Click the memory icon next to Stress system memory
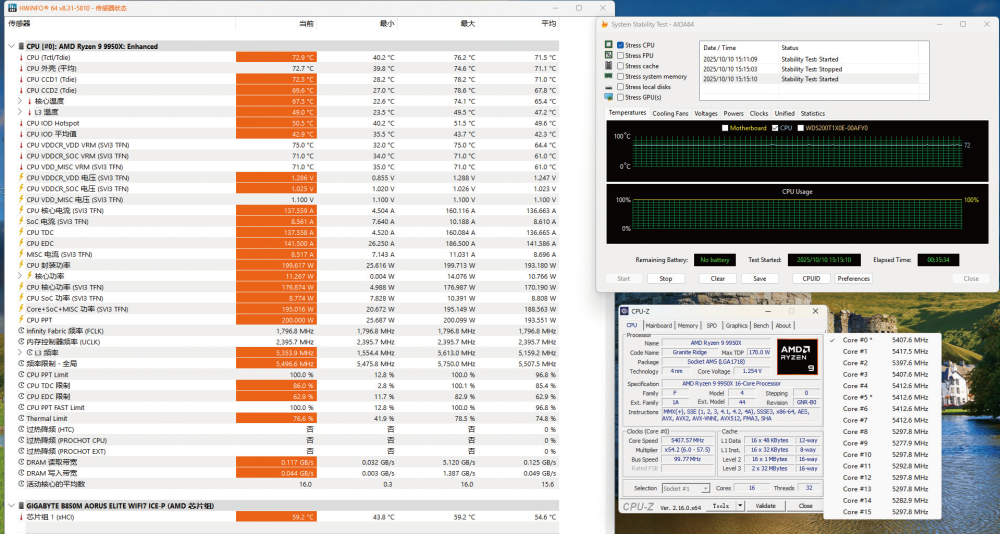Image resolution: width=1000 pixels, height=534 pixels. coord(608,76)
